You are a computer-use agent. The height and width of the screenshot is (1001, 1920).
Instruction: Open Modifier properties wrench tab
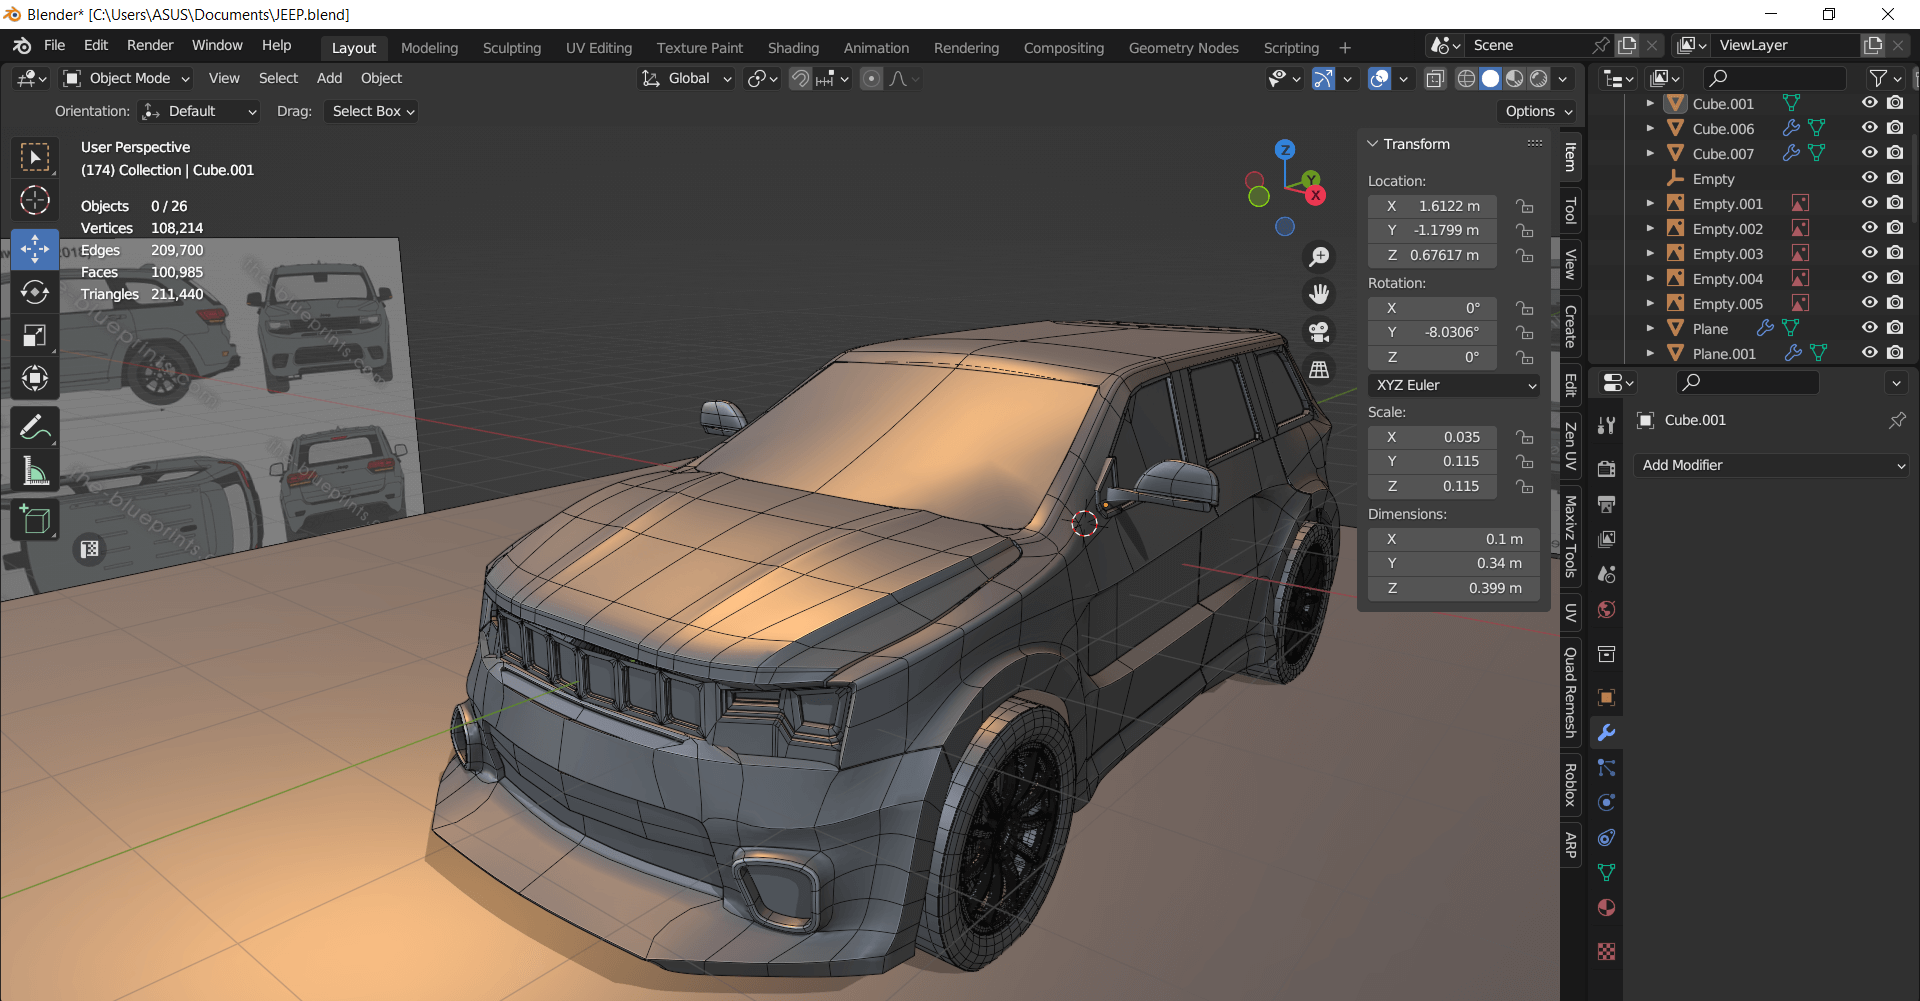click(1607, 733)
